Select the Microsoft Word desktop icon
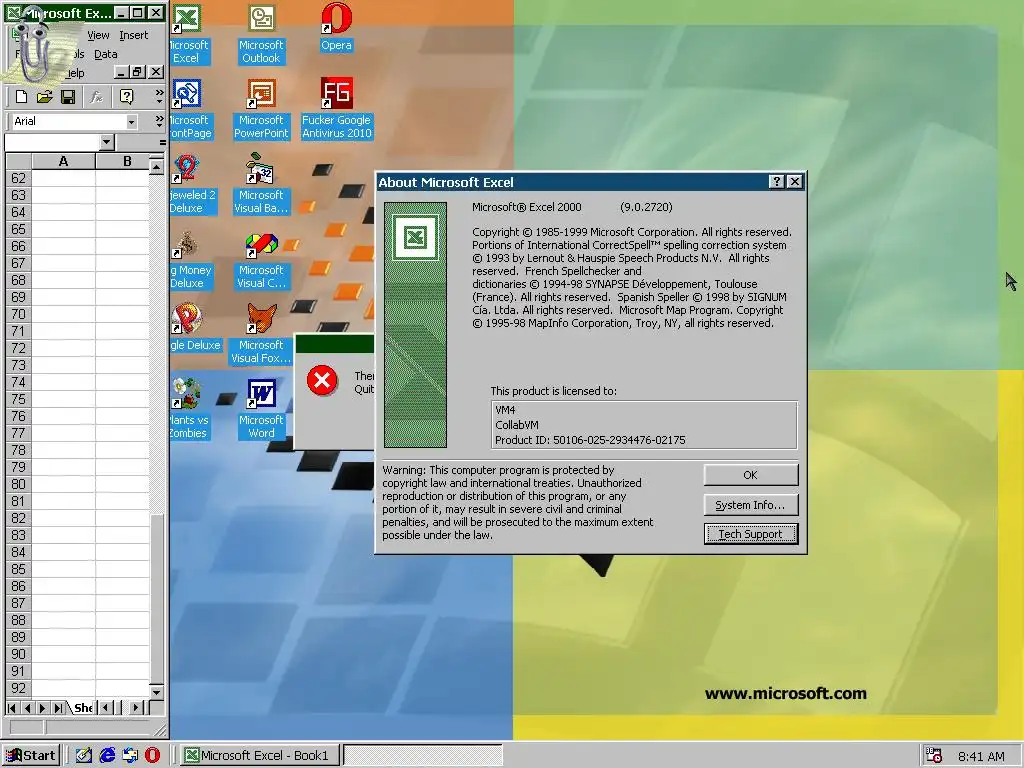 261,409
